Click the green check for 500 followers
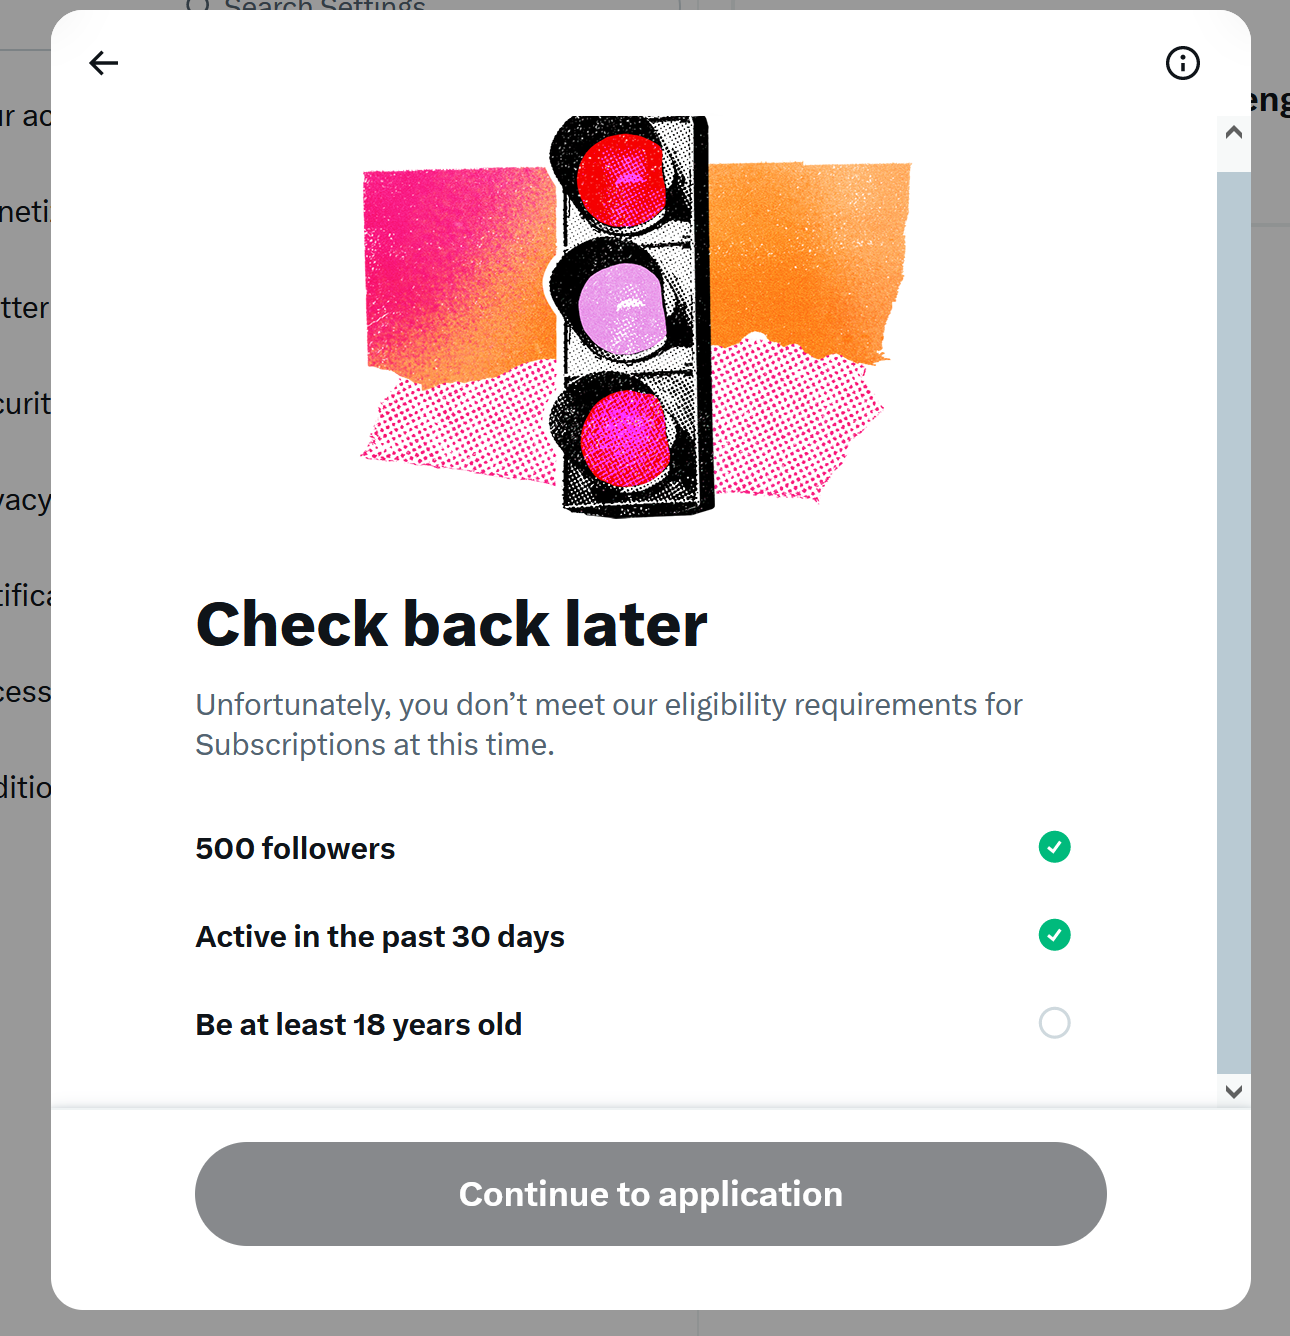 1054,847
